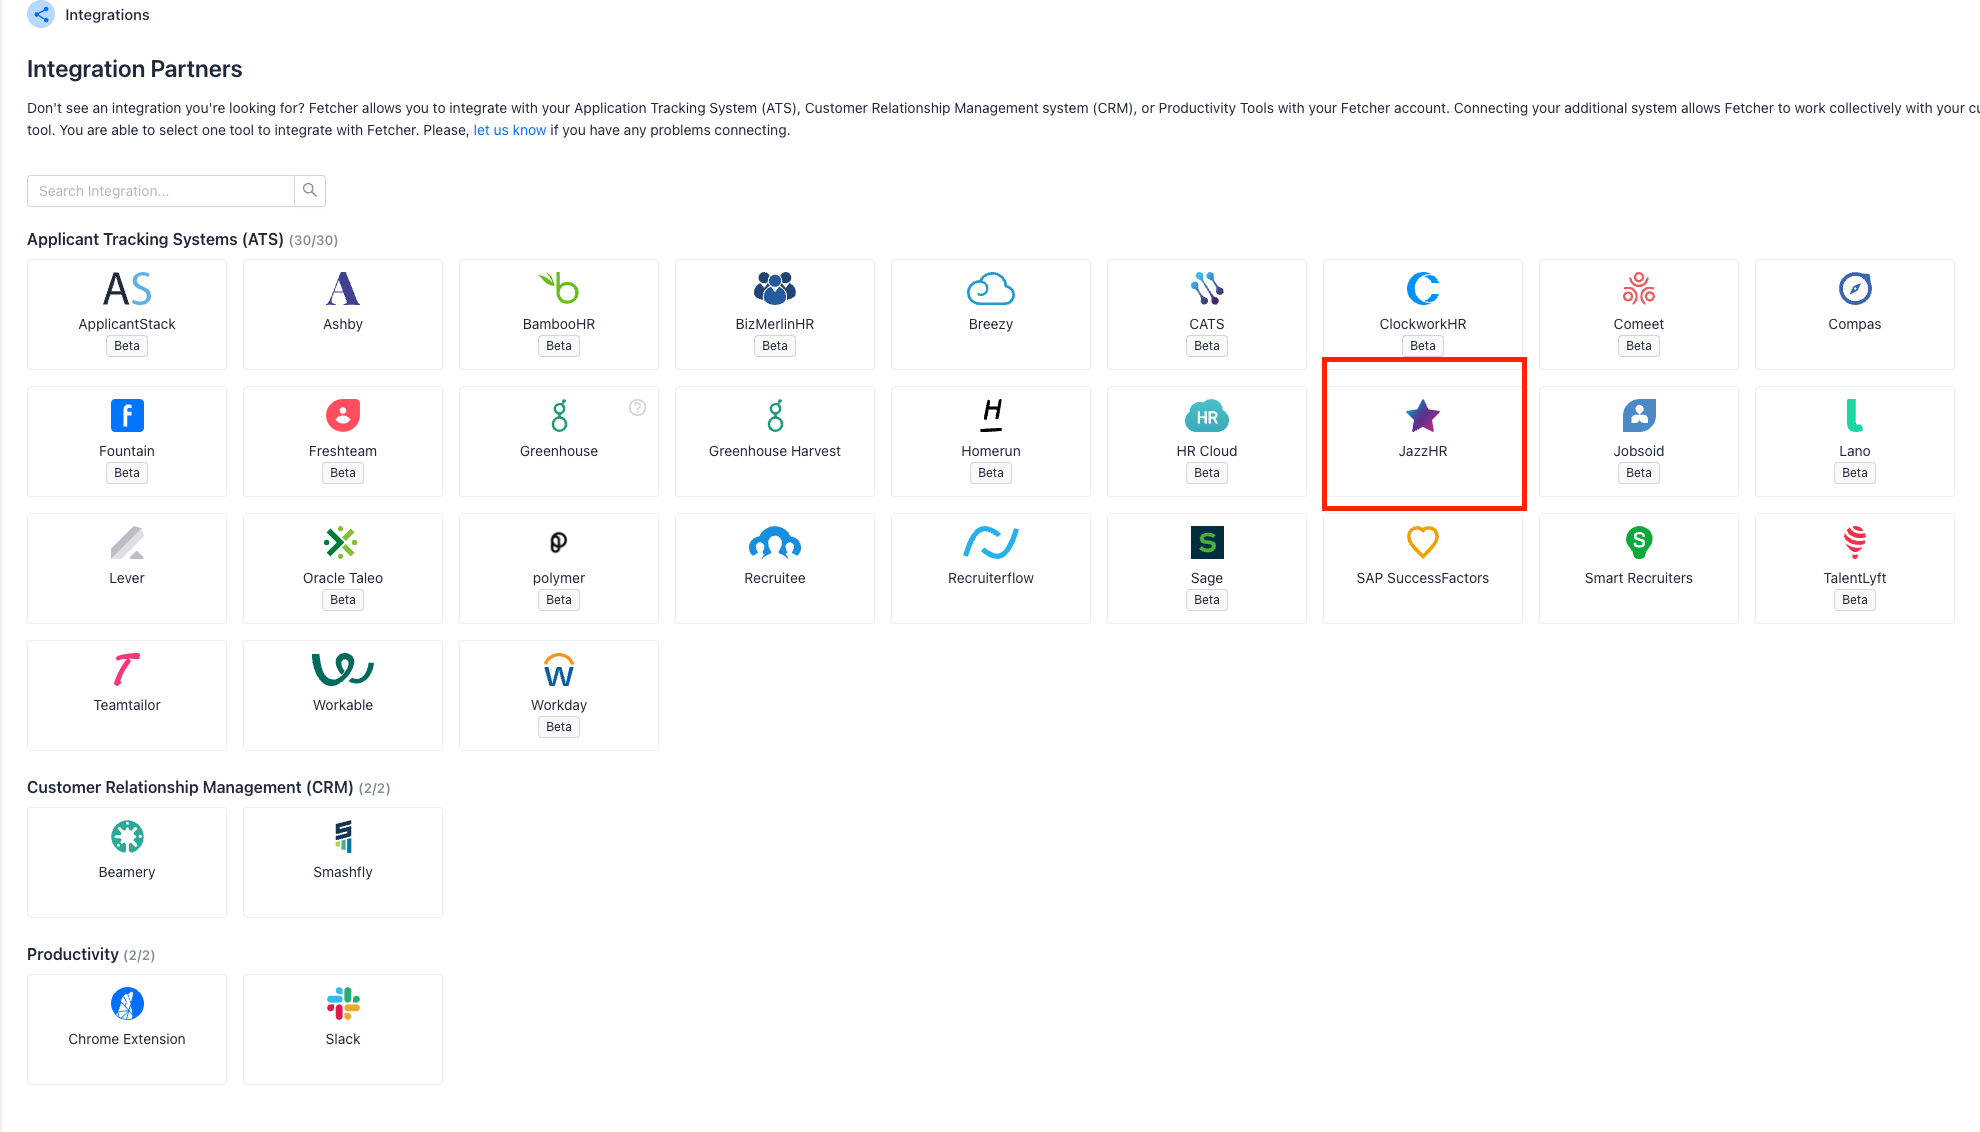Open the CATS integration logo
This screenshot has height=1132, width=1980.
(1207, 289)
